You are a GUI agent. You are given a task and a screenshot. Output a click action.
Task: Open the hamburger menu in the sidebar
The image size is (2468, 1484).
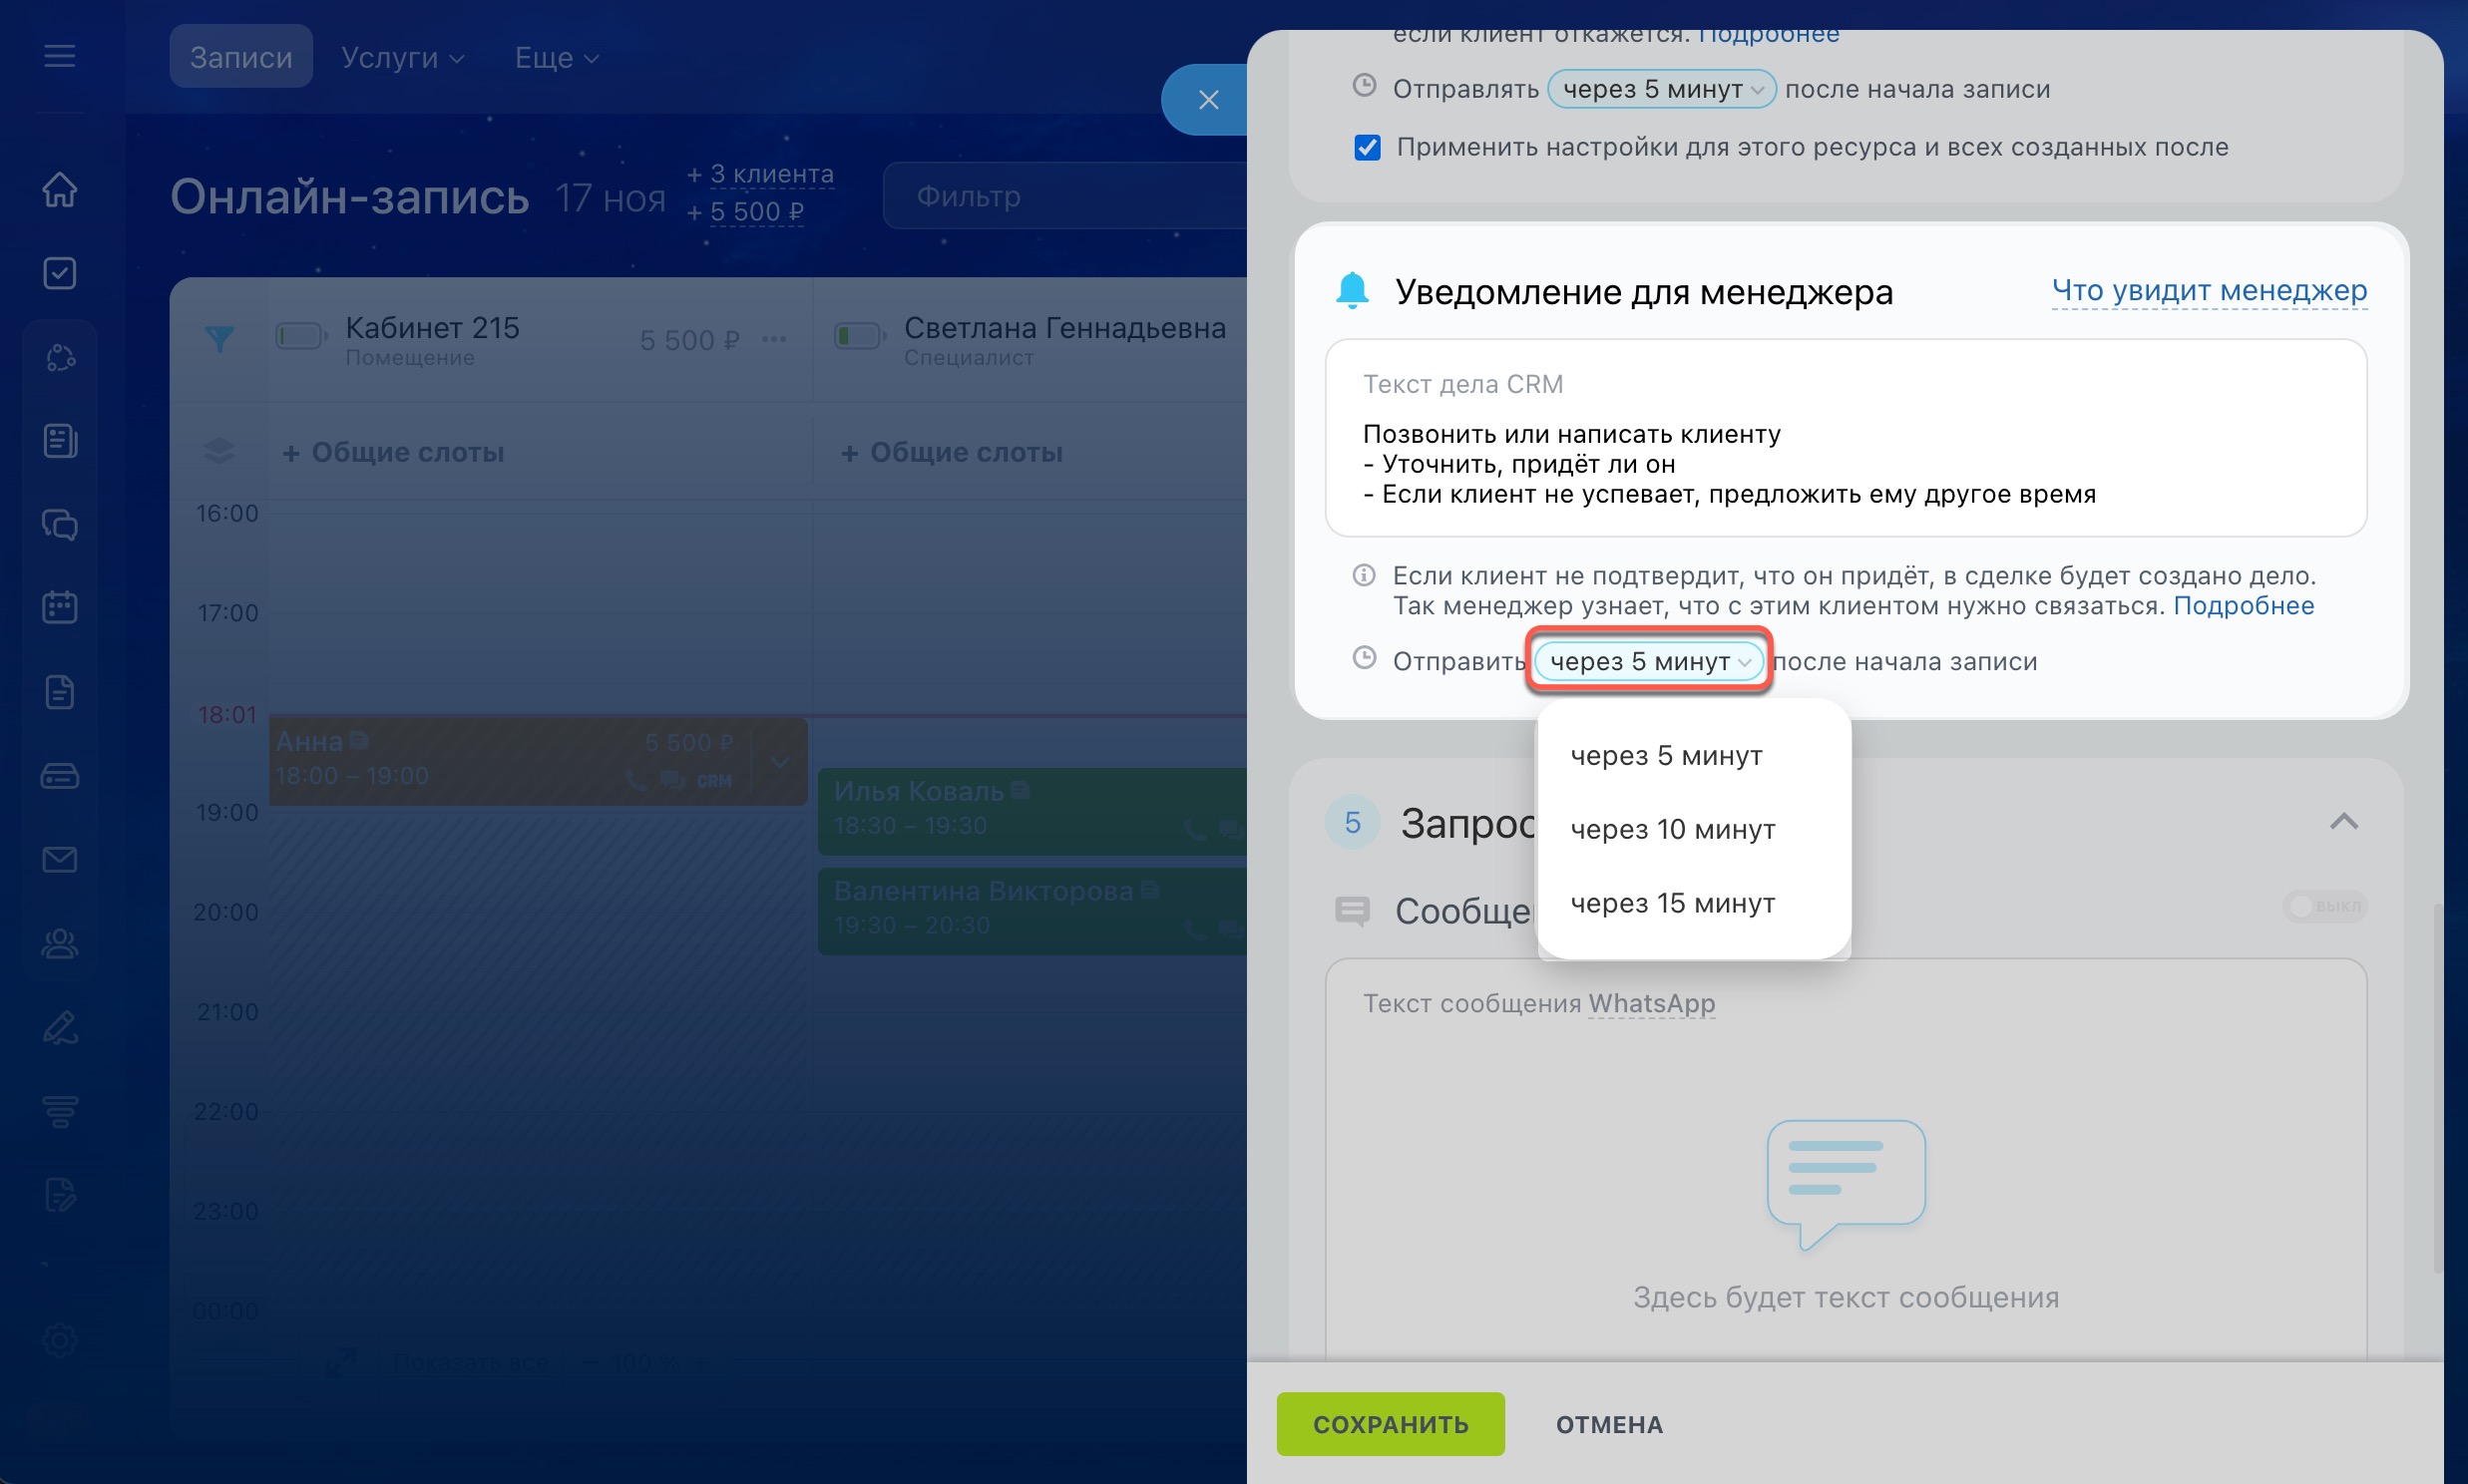(x=59, y=56)
